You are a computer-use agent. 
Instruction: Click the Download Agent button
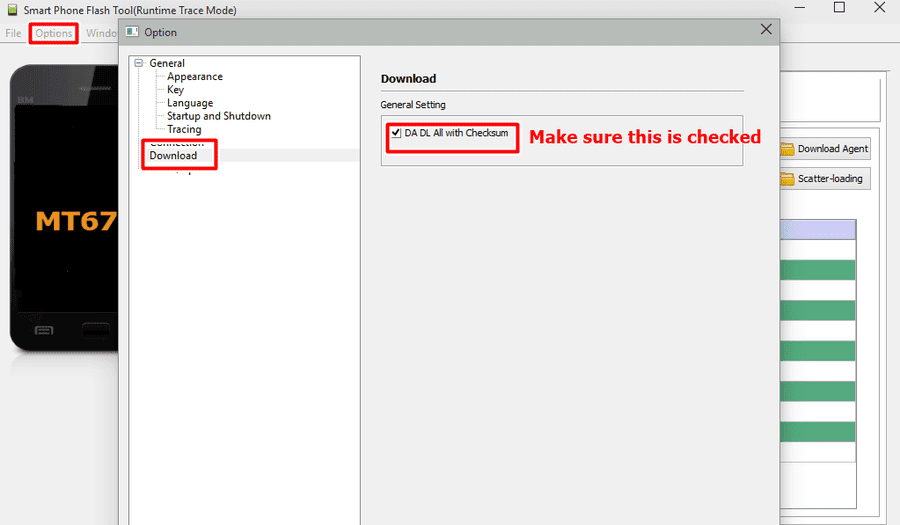click(825, 149)
